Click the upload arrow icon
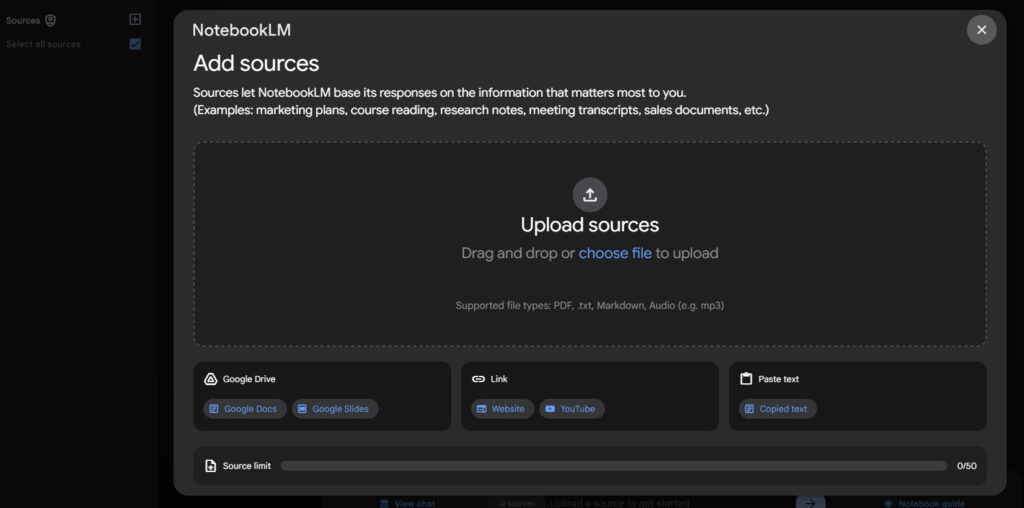 tap(590, 195)
